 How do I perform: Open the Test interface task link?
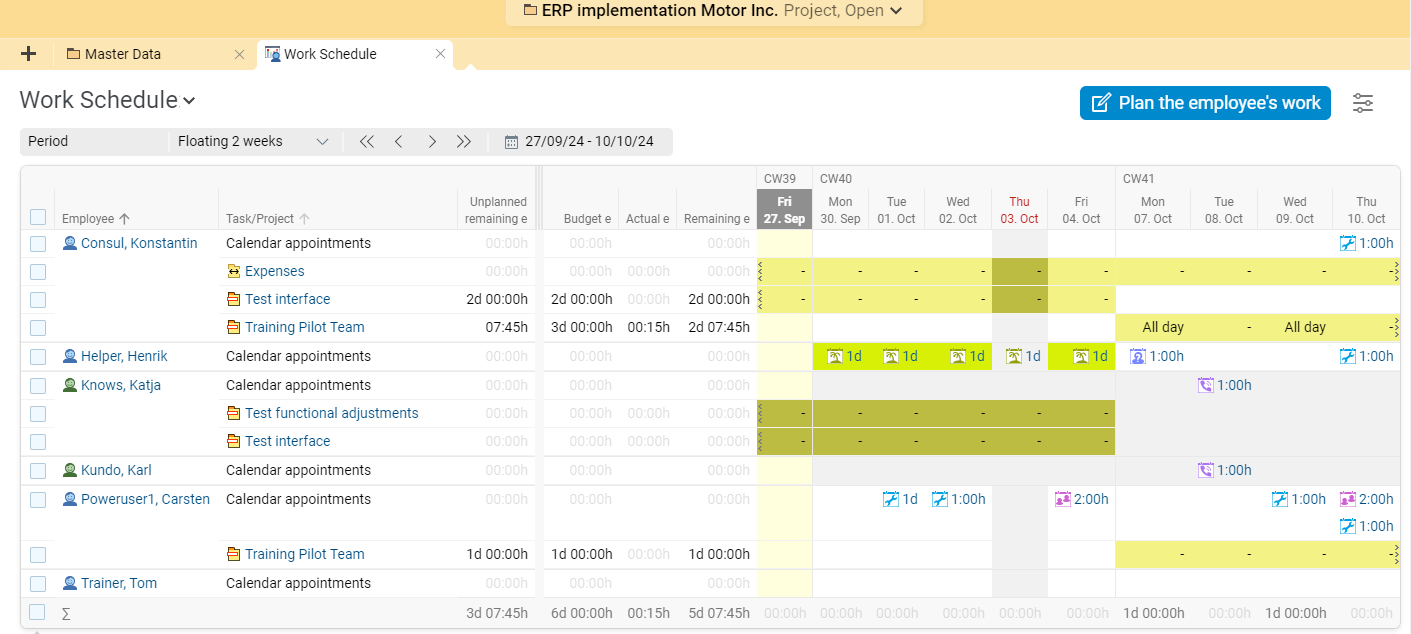[x=288, y=298]
